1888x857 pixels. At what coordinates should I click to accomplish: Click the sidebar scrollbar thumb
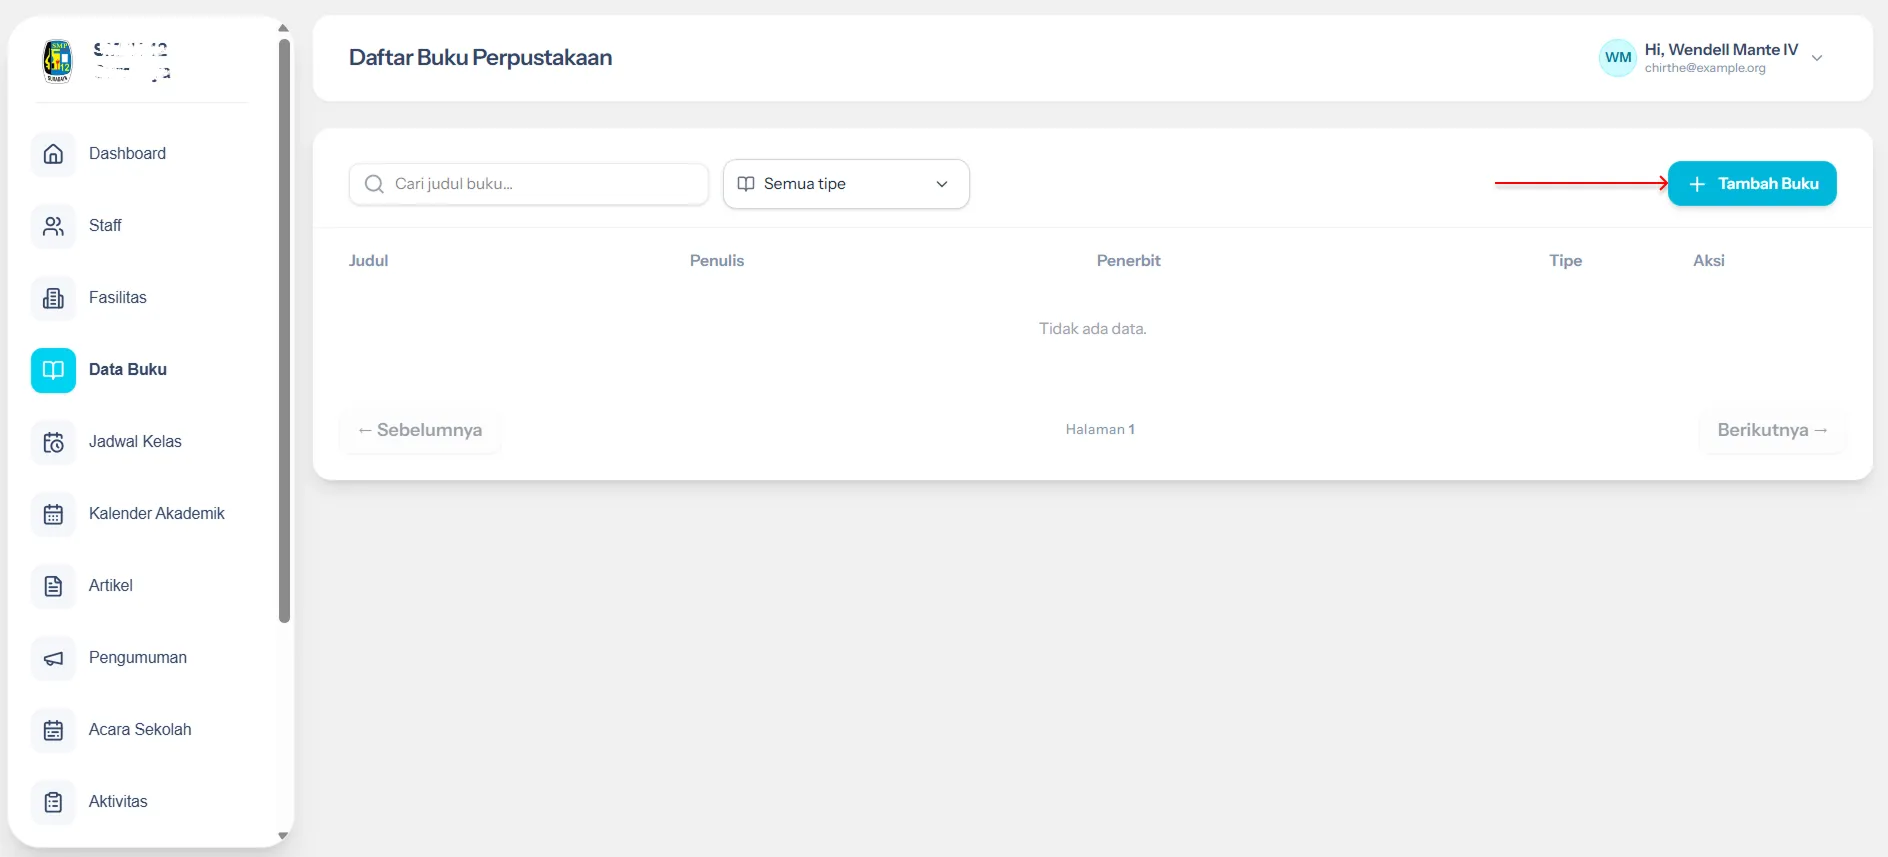tap(284, 330)
